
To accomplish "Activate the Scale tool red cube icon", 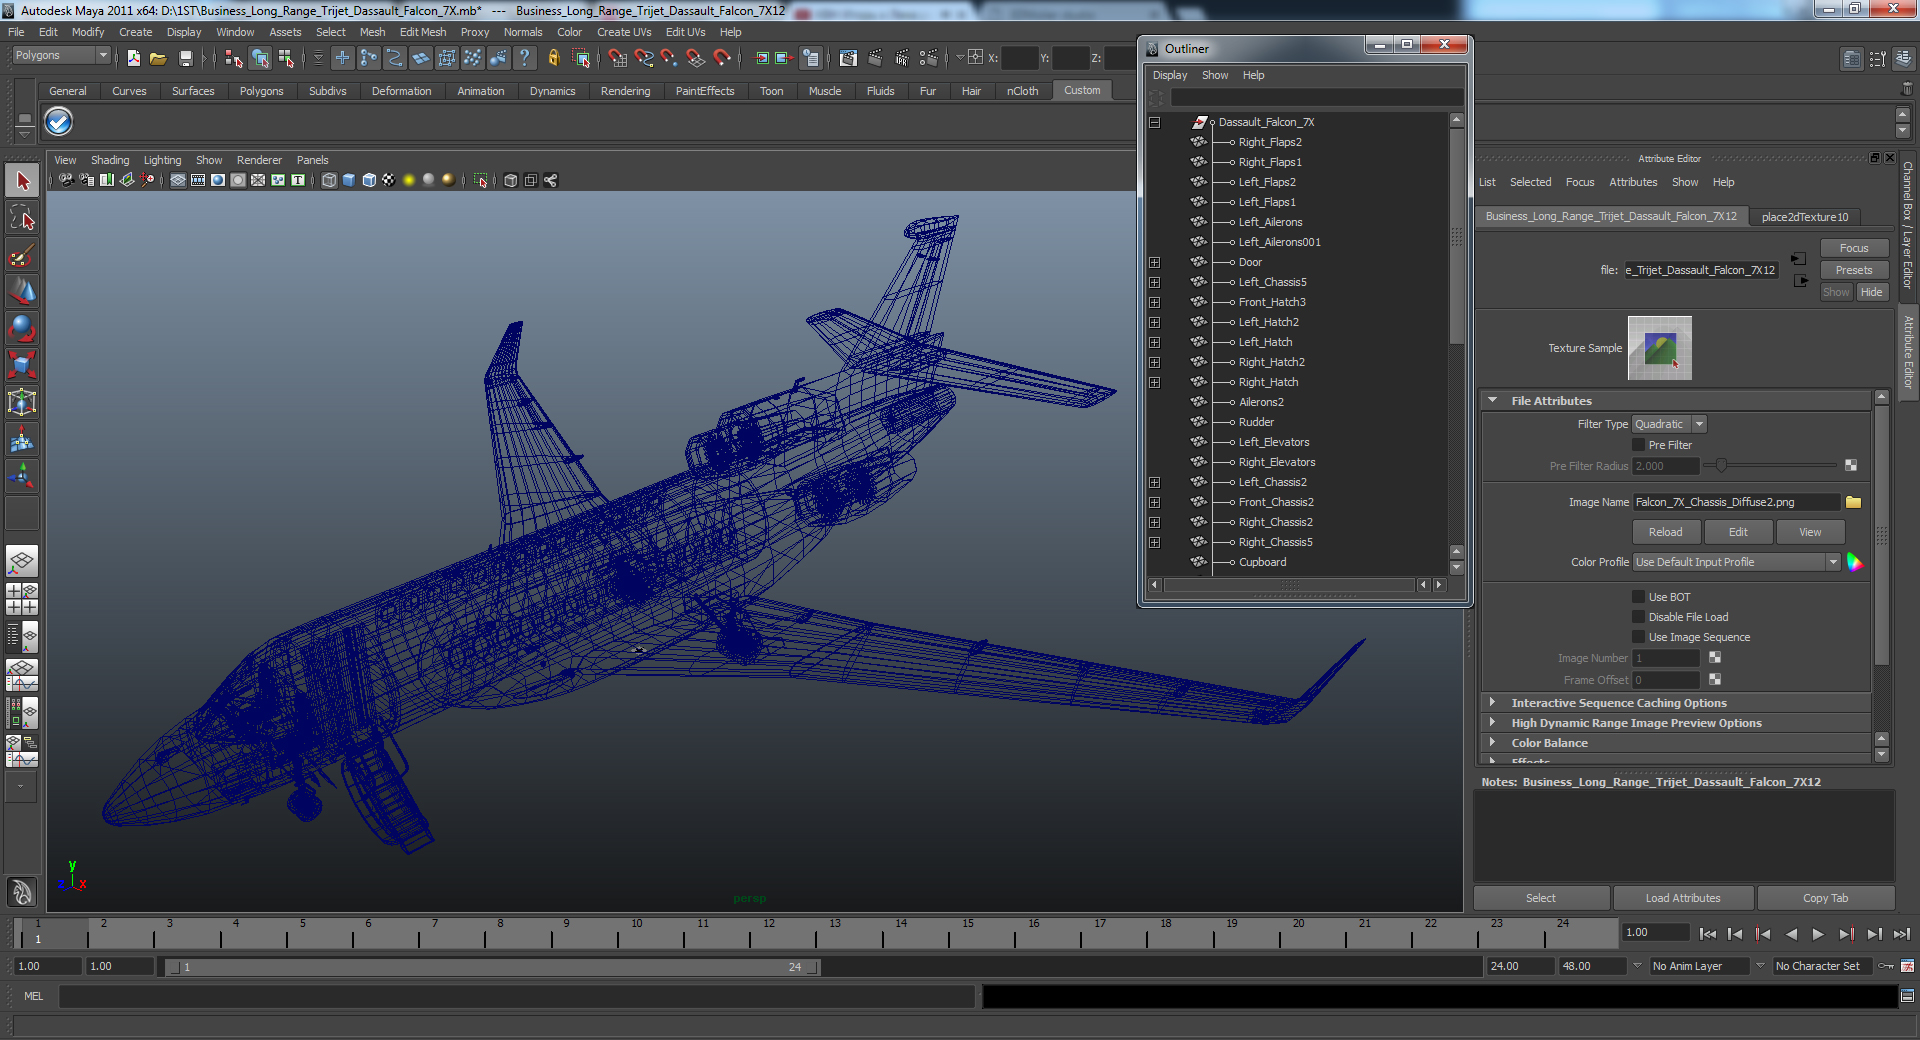I will click(x=22, y=365).
